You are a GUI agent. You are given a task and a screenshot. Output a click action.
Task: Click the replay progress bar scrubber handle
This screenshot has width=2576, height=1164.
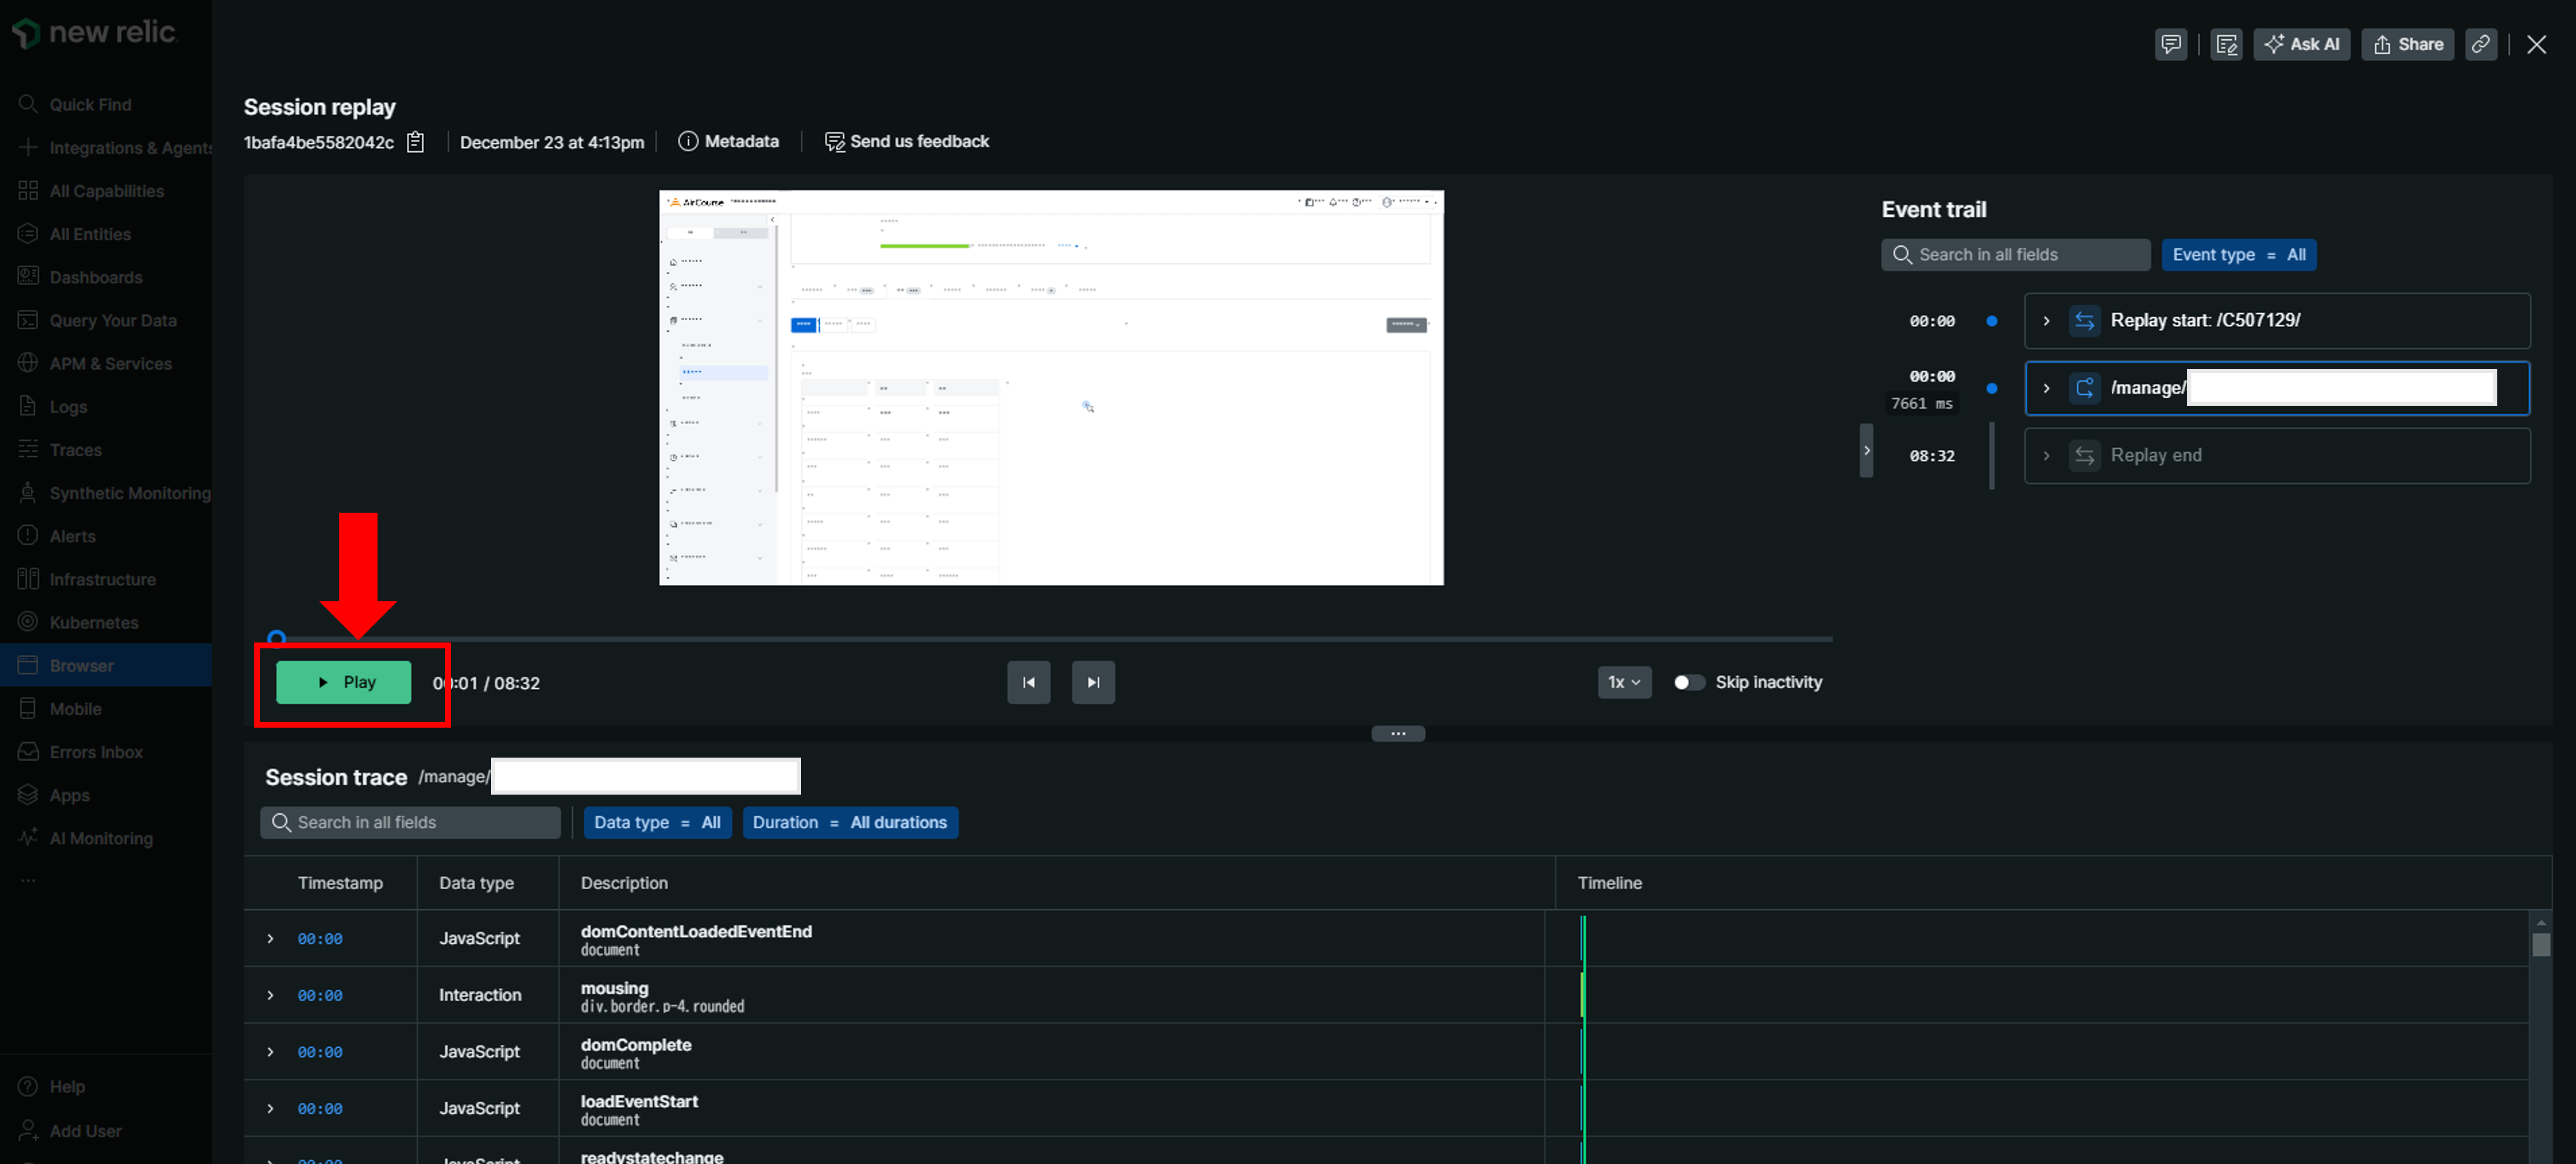[277, 637]
